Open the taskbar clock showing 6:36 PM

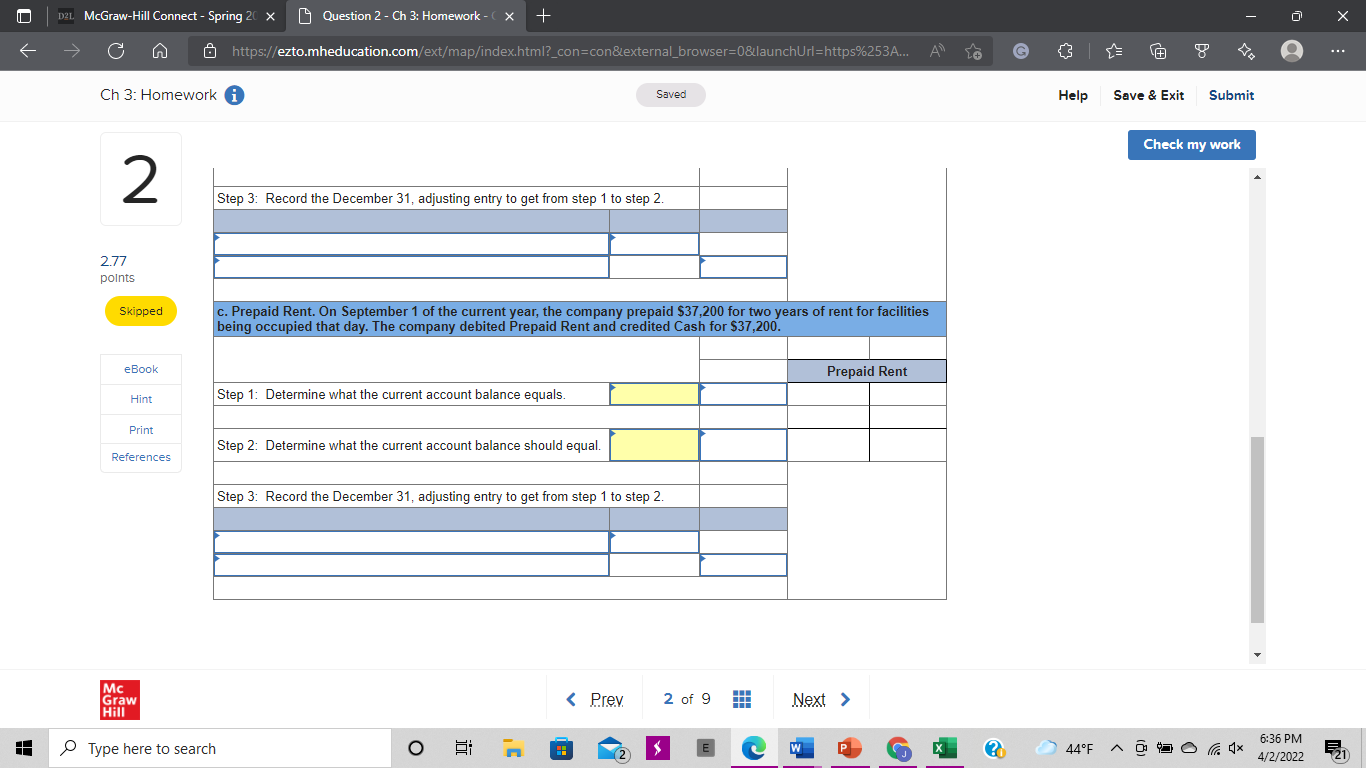tap(1279, 748)
